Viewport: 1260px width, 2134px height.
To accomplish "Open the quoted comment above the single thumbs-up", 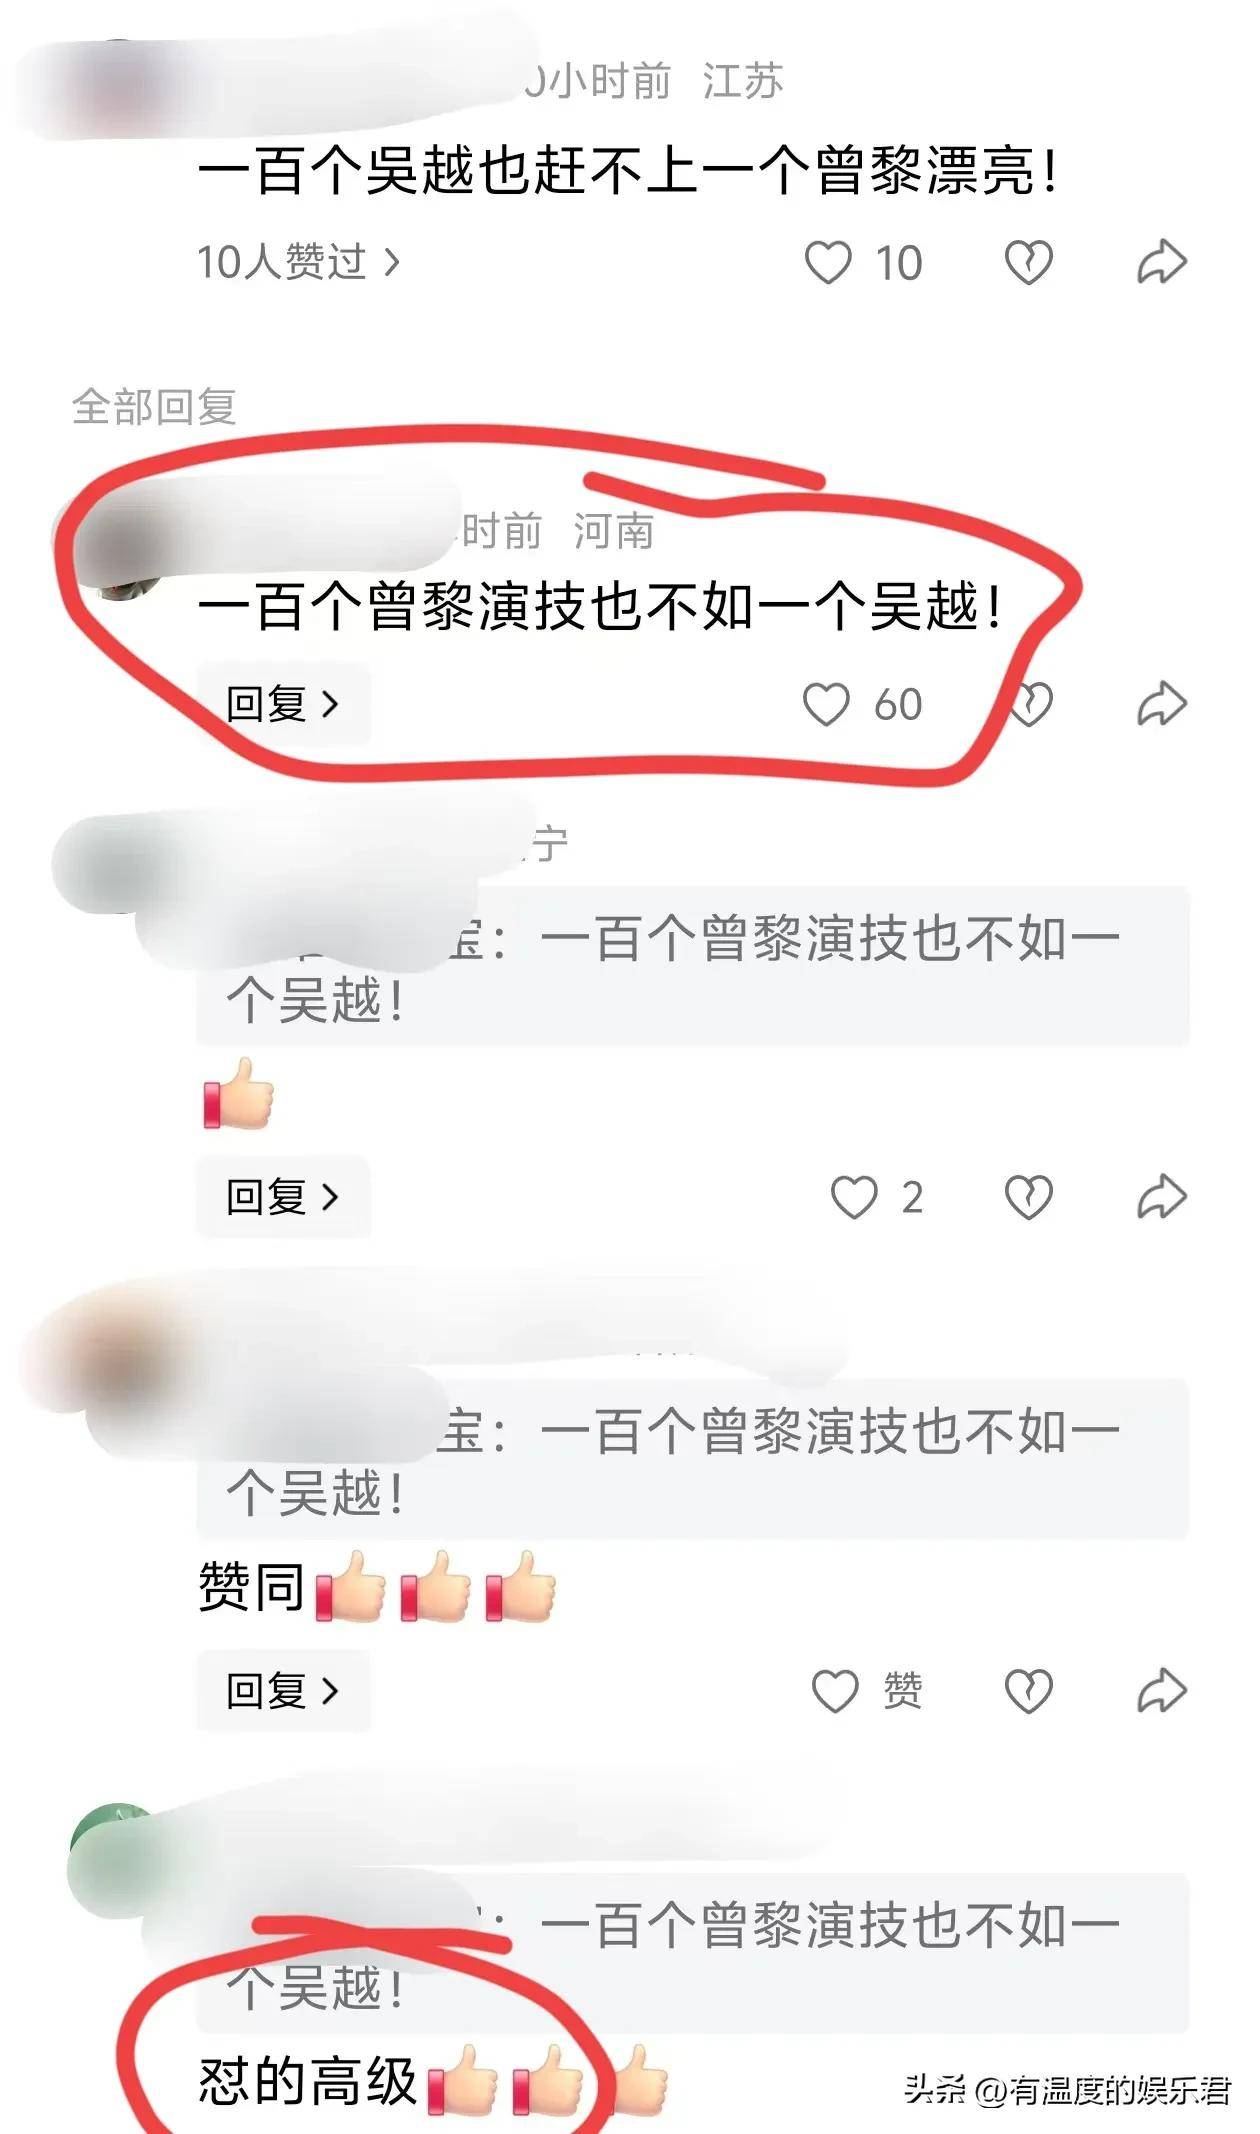I will [x=693, y=966].
